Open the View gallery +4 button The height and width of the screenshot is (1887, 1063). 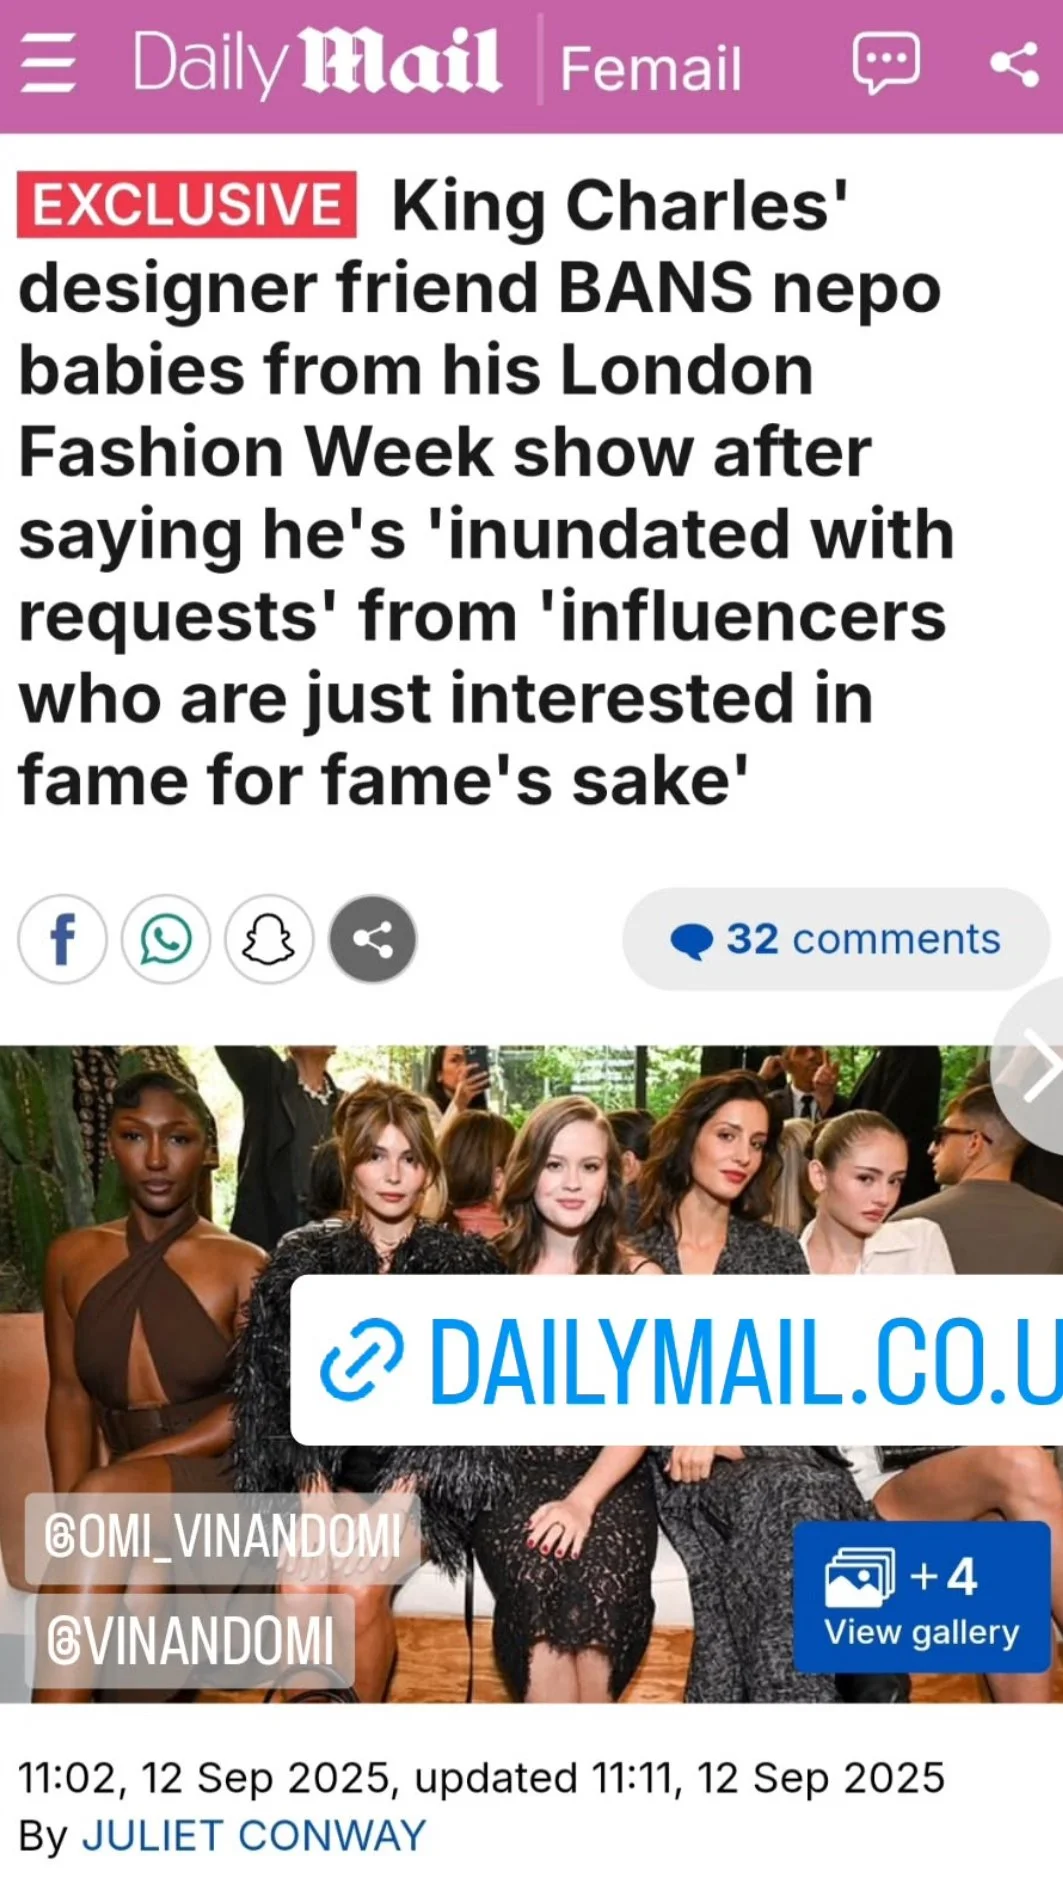pos(921,1597)
